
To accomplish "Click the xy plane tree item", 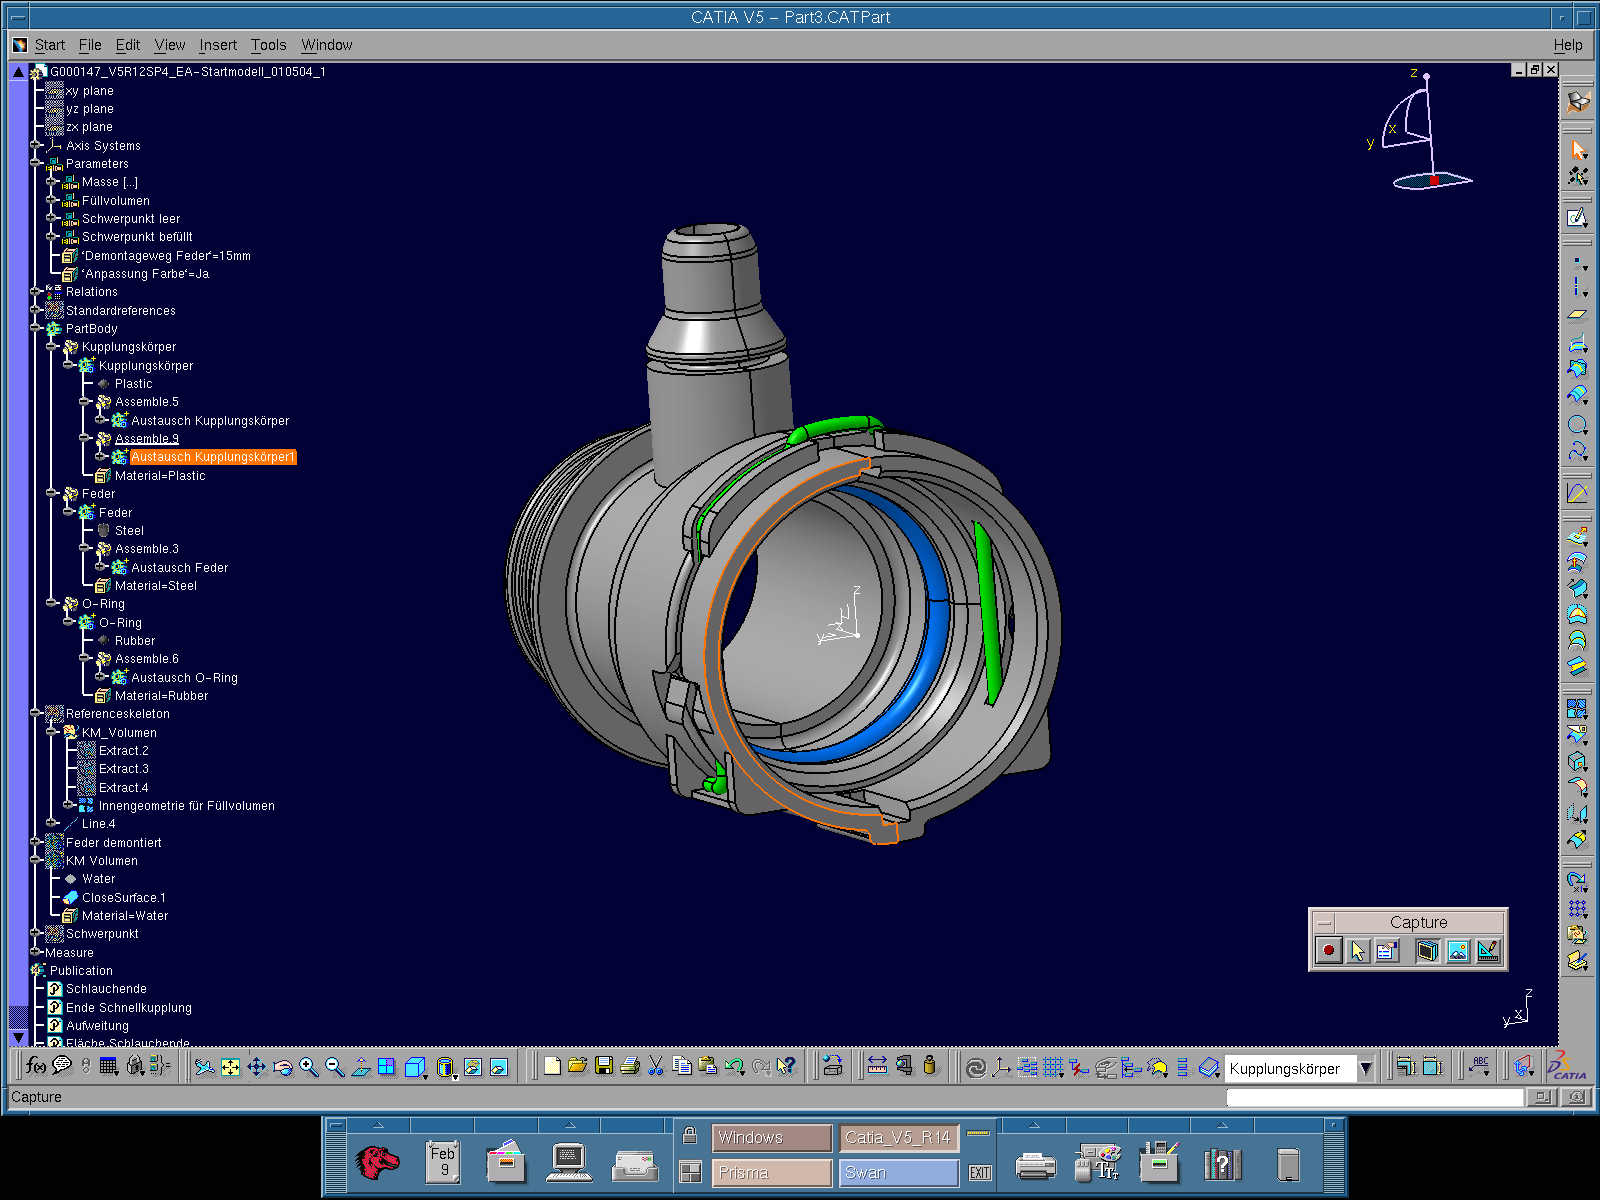I will point(89,91).
